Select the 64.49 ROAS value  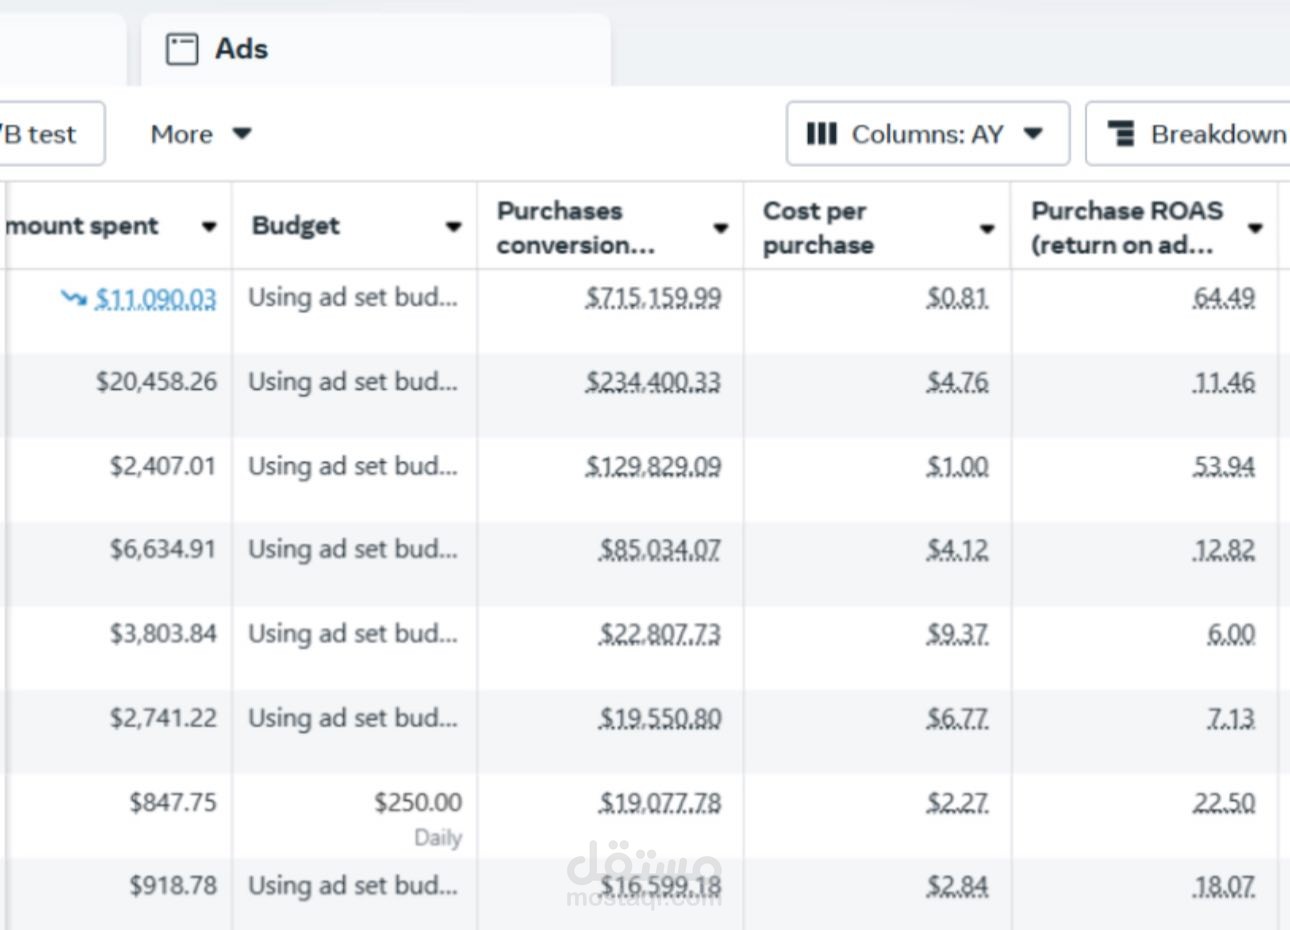pos(1223,298)
